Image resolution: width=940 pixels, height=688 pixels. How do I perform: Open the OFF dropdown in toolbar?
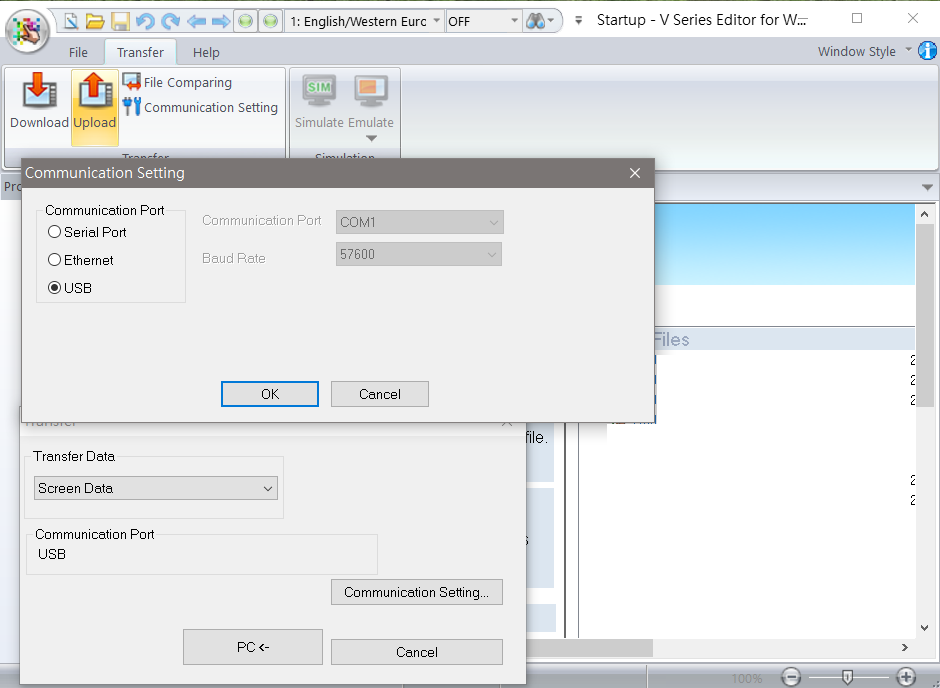coord(484,21)
